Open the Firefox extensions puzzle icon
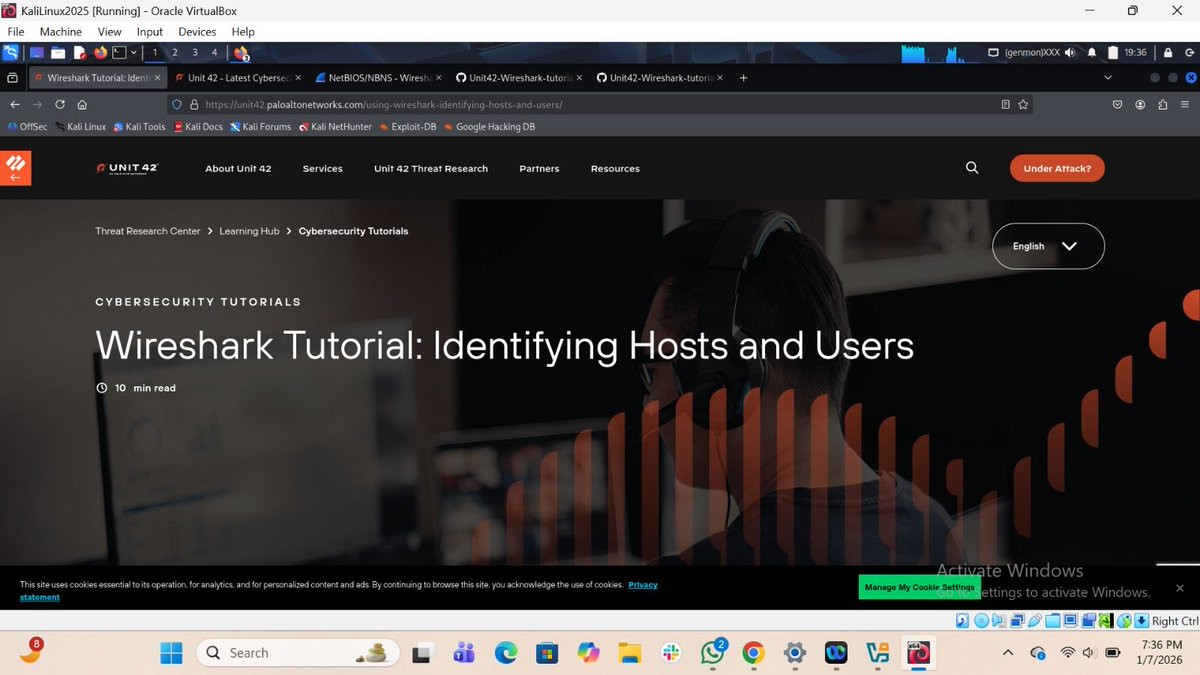This screenshot has width=1200, height=675. coord(1162,104)
